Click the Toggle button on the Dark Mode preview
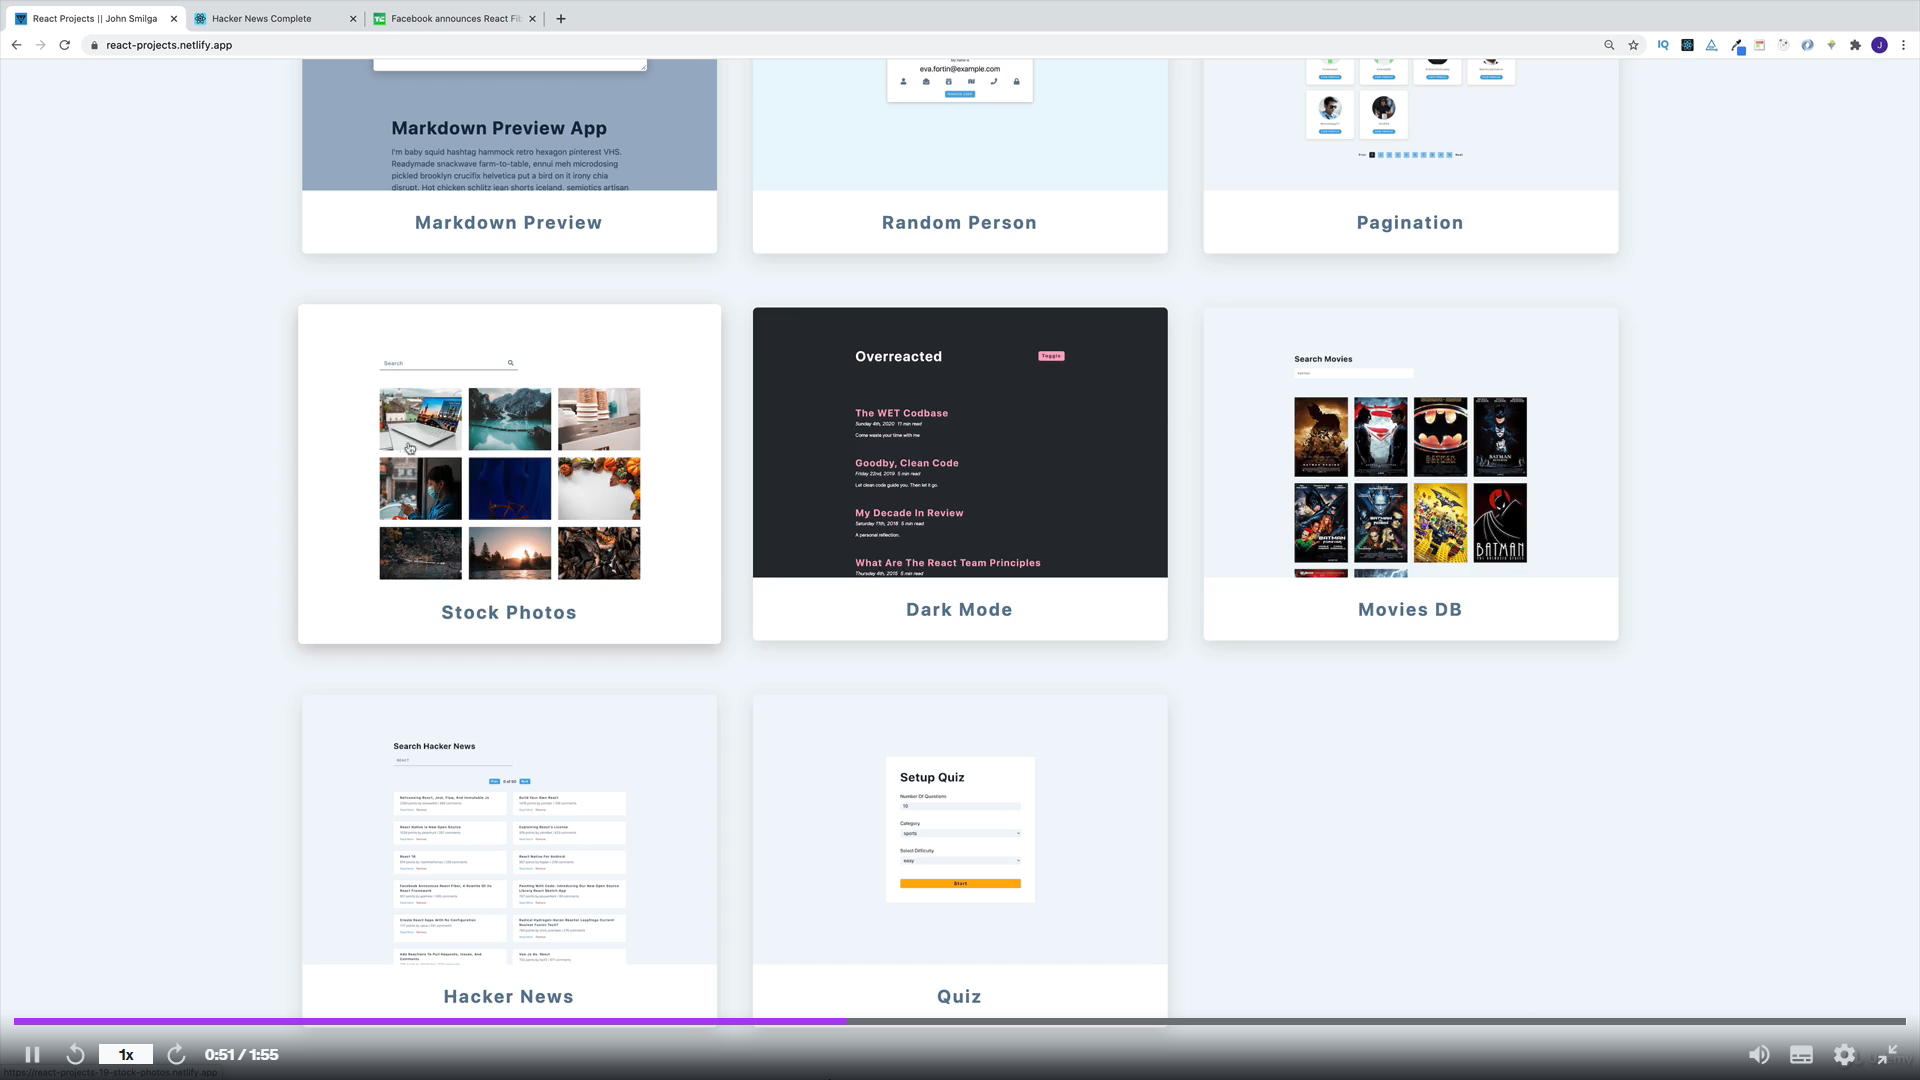Viewport: 1920px width, 1080px height. click(1051, 355)
